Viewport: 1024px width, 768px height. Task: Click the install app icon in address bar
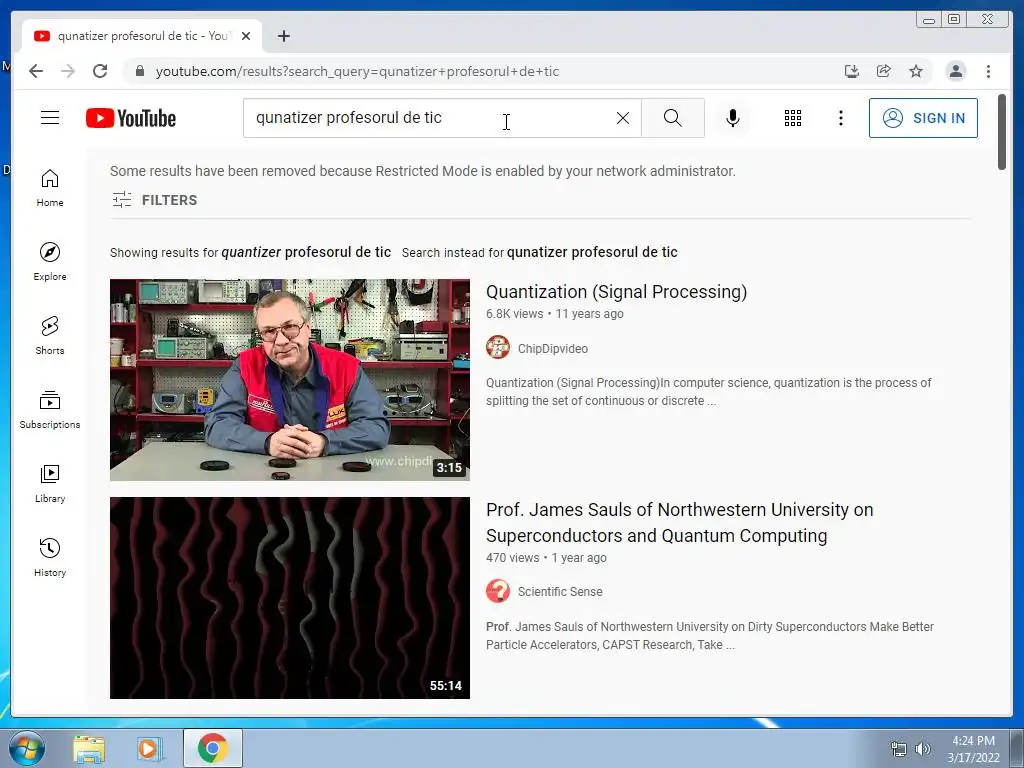pos(851,71)
